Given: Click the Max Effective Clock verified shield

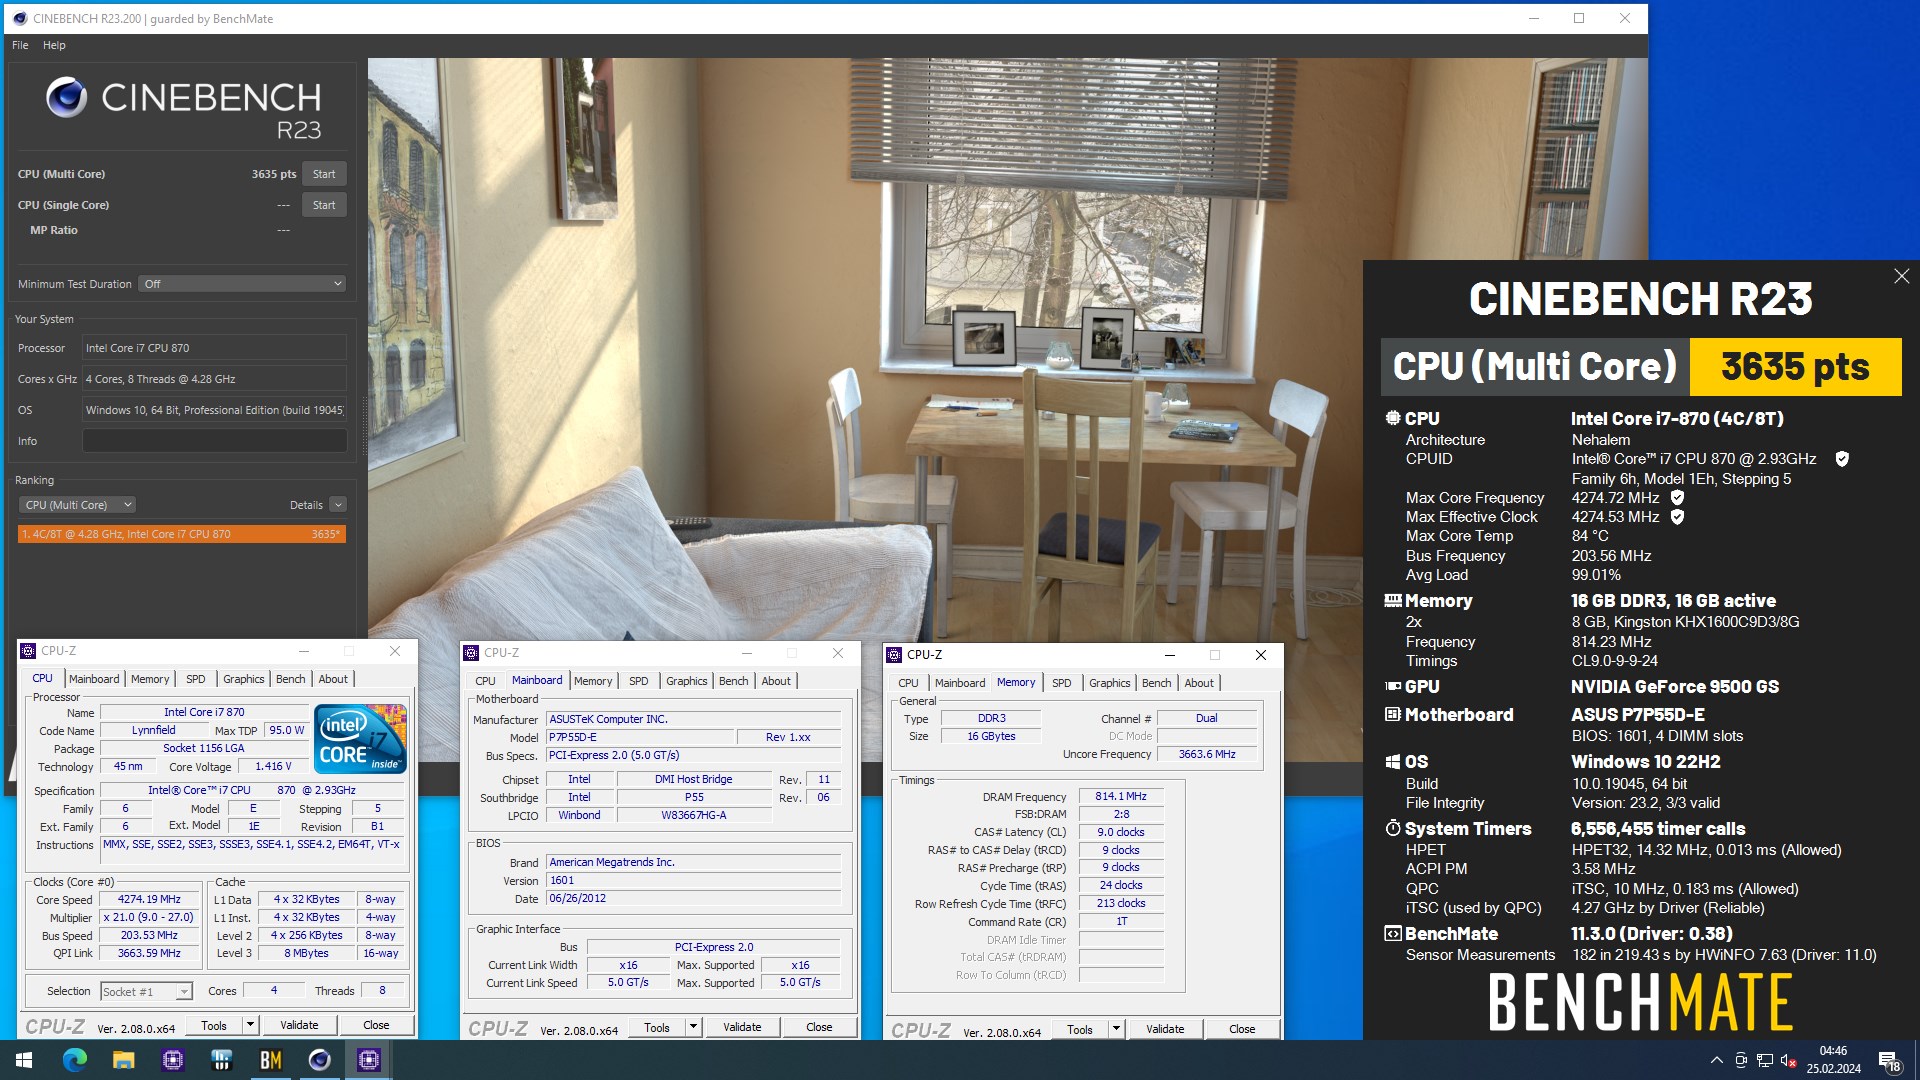Looking at the screenshot, I should [x=1678, y=517].
